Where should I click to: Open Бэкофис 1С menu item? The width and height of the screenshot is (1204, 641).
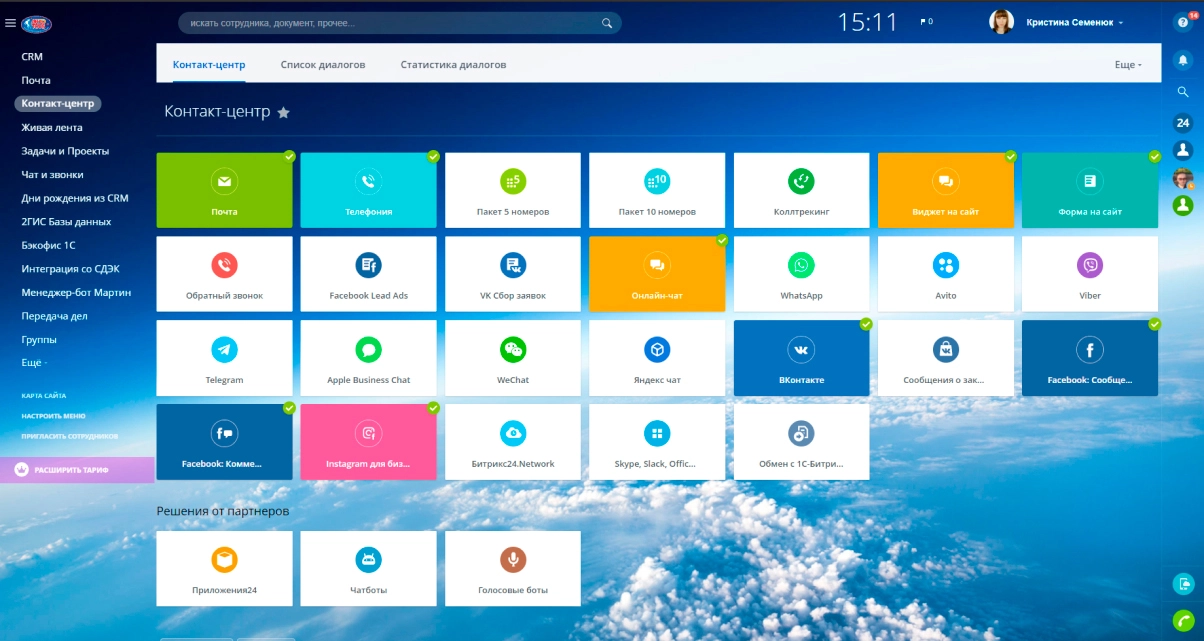coord(49,245)
